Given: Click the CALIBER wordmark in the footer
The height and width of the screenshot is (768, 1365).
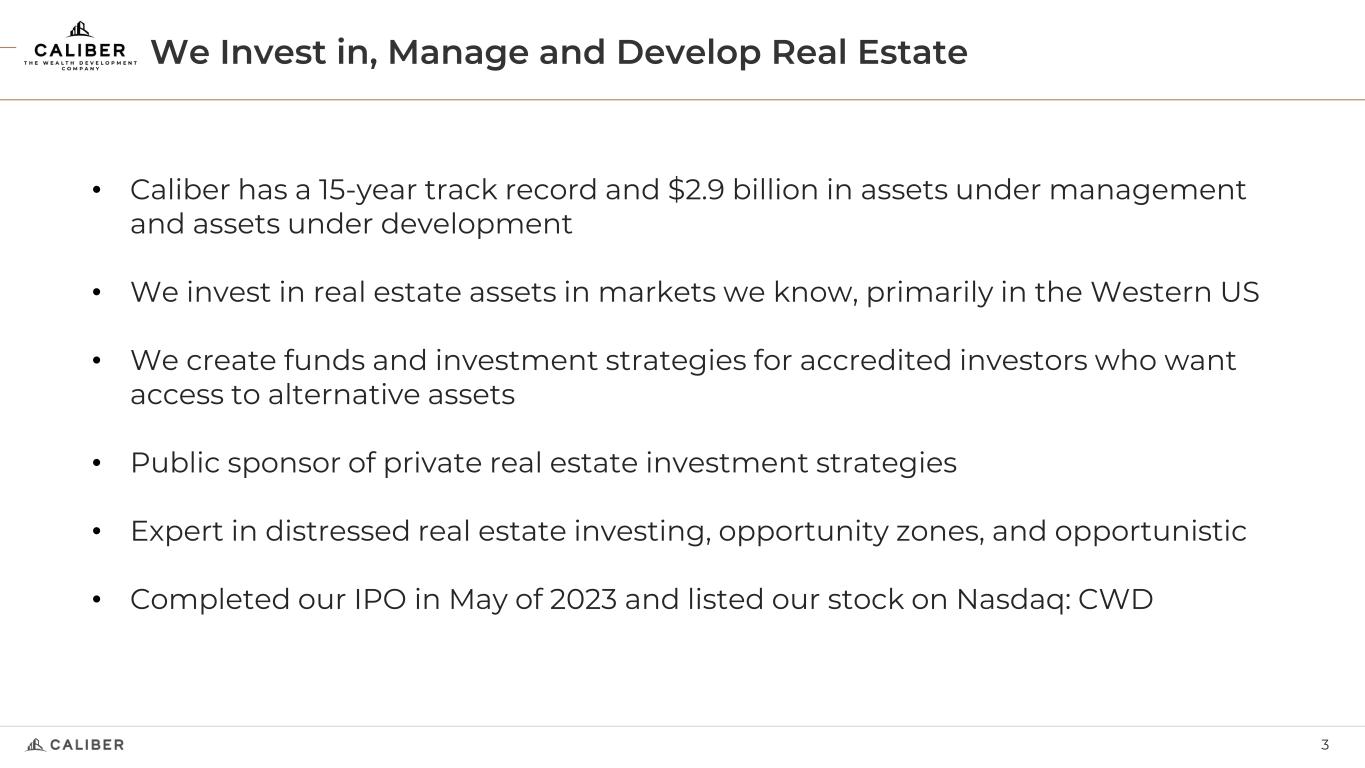Looking at the screenshot, I should 87,745.
